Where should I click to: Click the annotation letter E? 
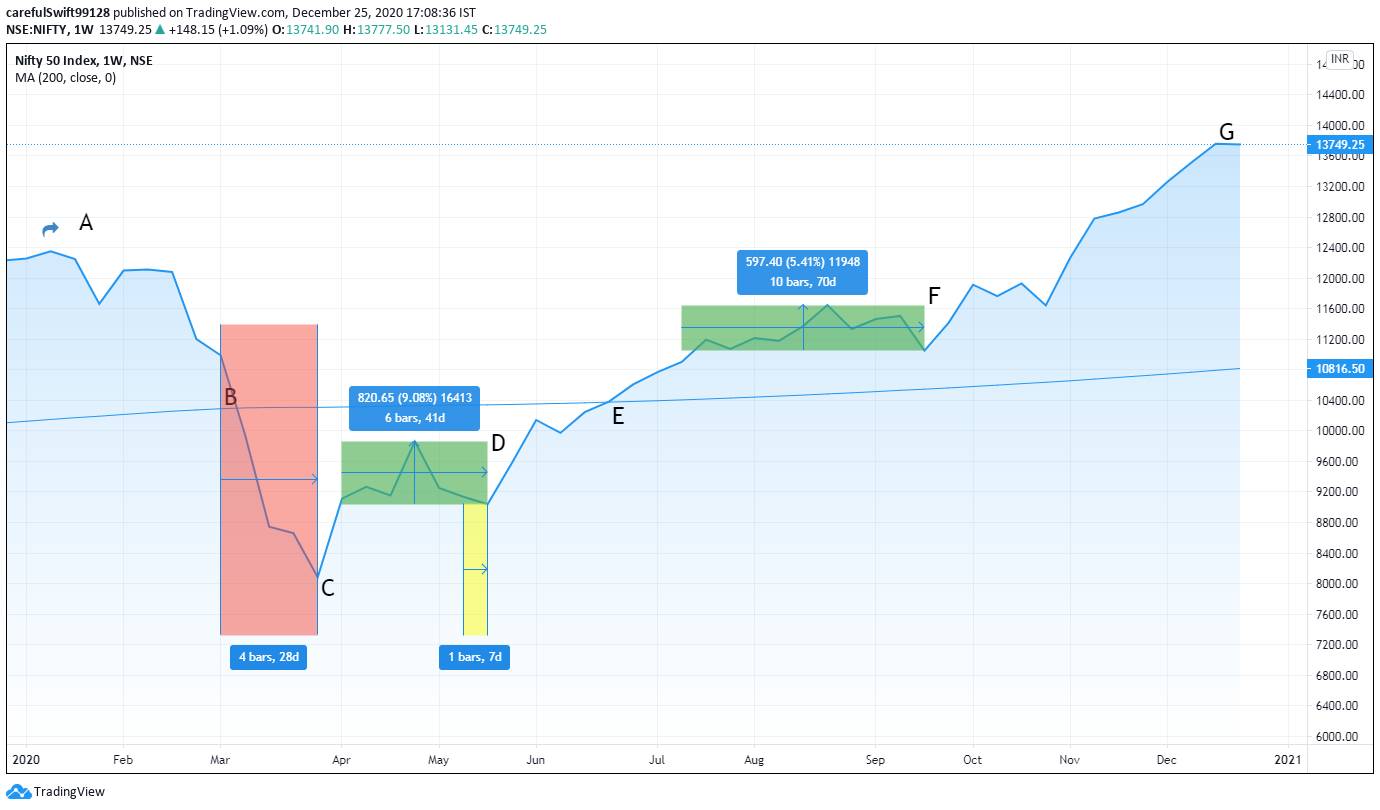click(x=618, y=417)
